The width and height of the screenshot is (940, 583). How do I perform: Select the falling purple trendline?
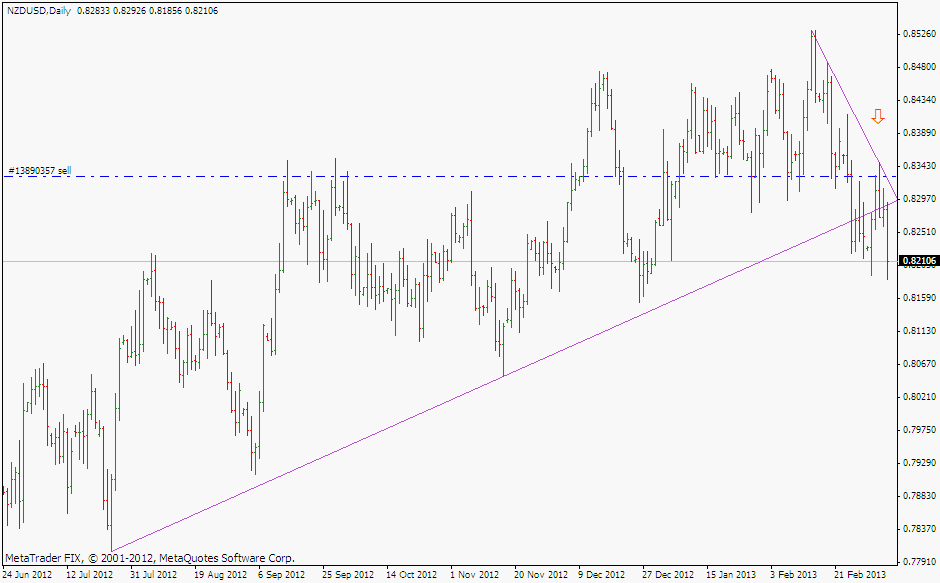pos(850,109)
